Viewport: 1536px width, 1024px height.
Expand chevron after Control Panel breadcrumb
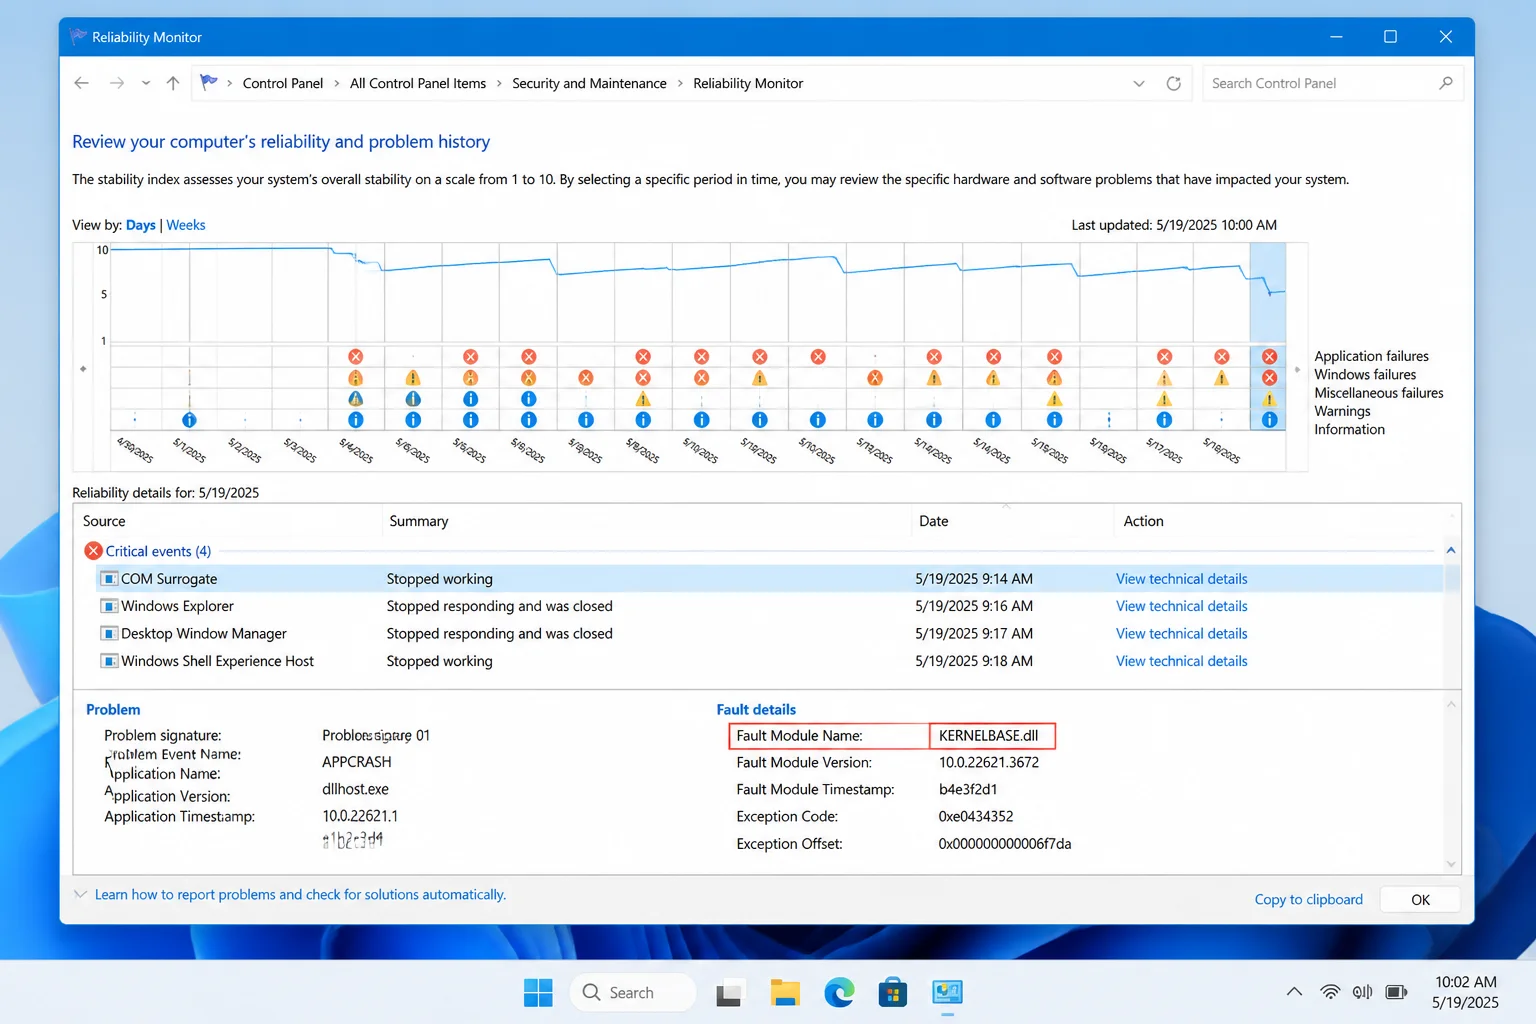337,83
